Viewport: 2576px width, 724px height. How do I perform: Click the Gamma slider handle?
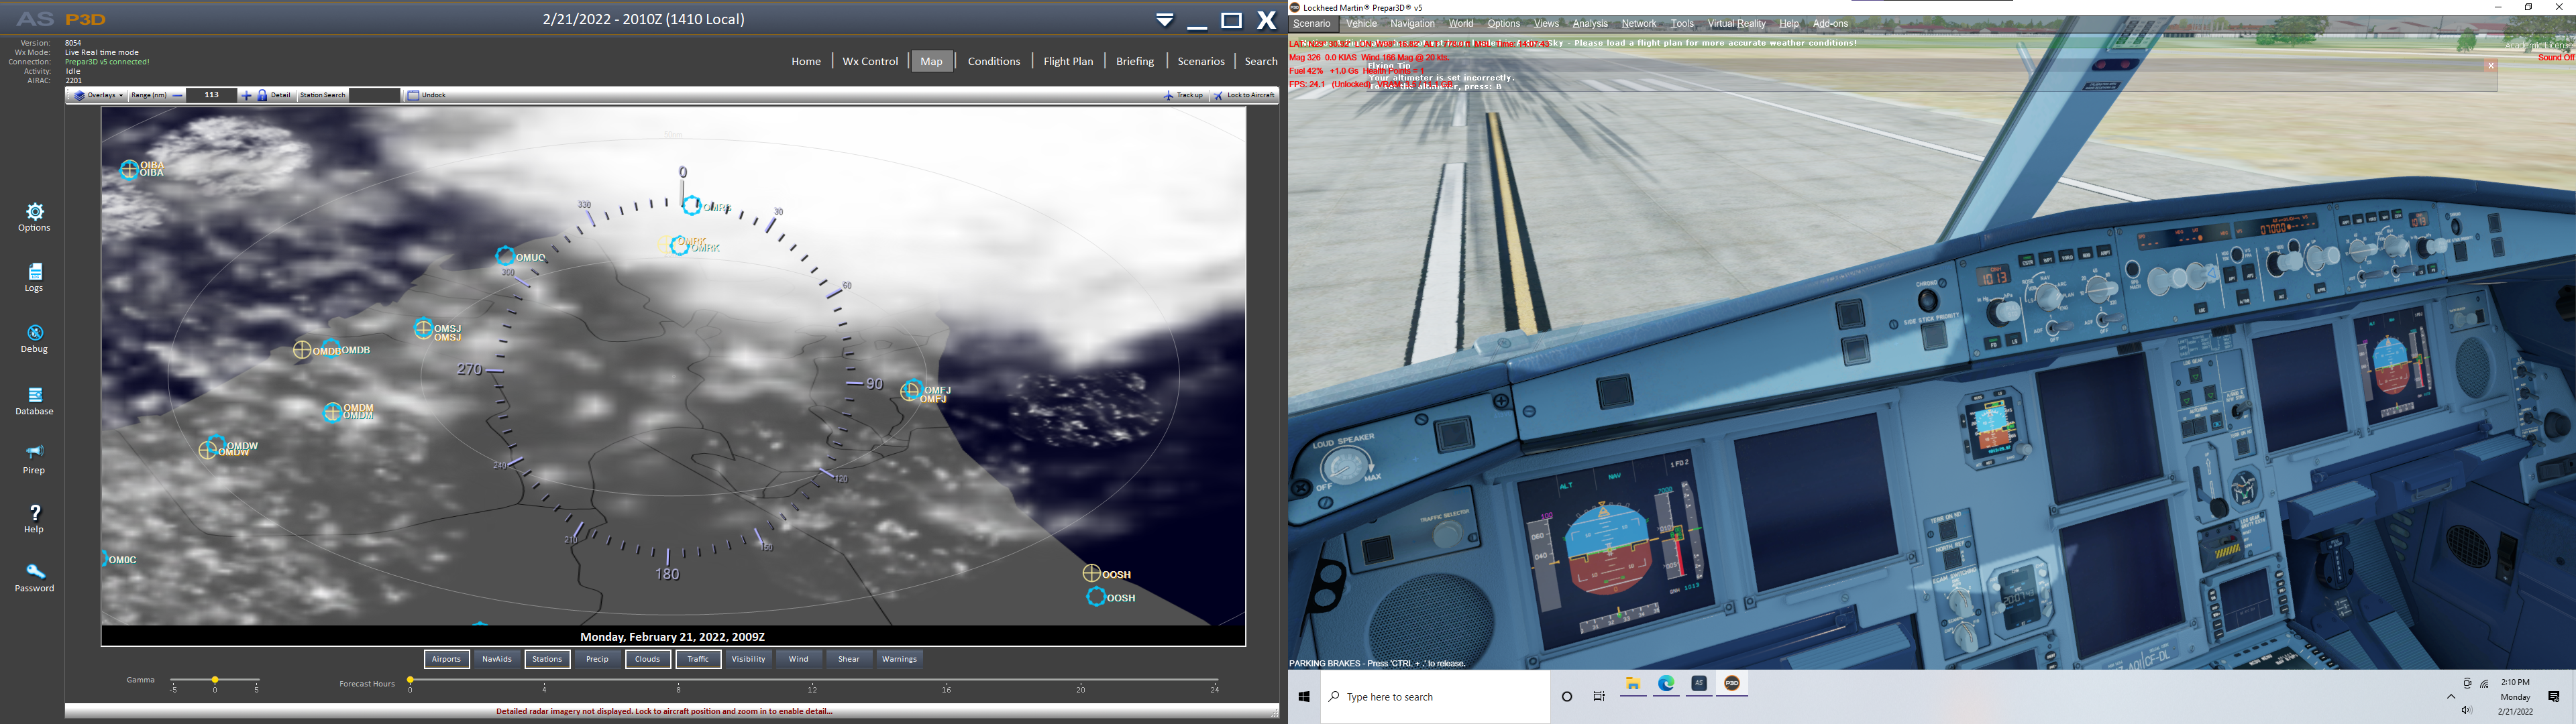coord(215,680)
